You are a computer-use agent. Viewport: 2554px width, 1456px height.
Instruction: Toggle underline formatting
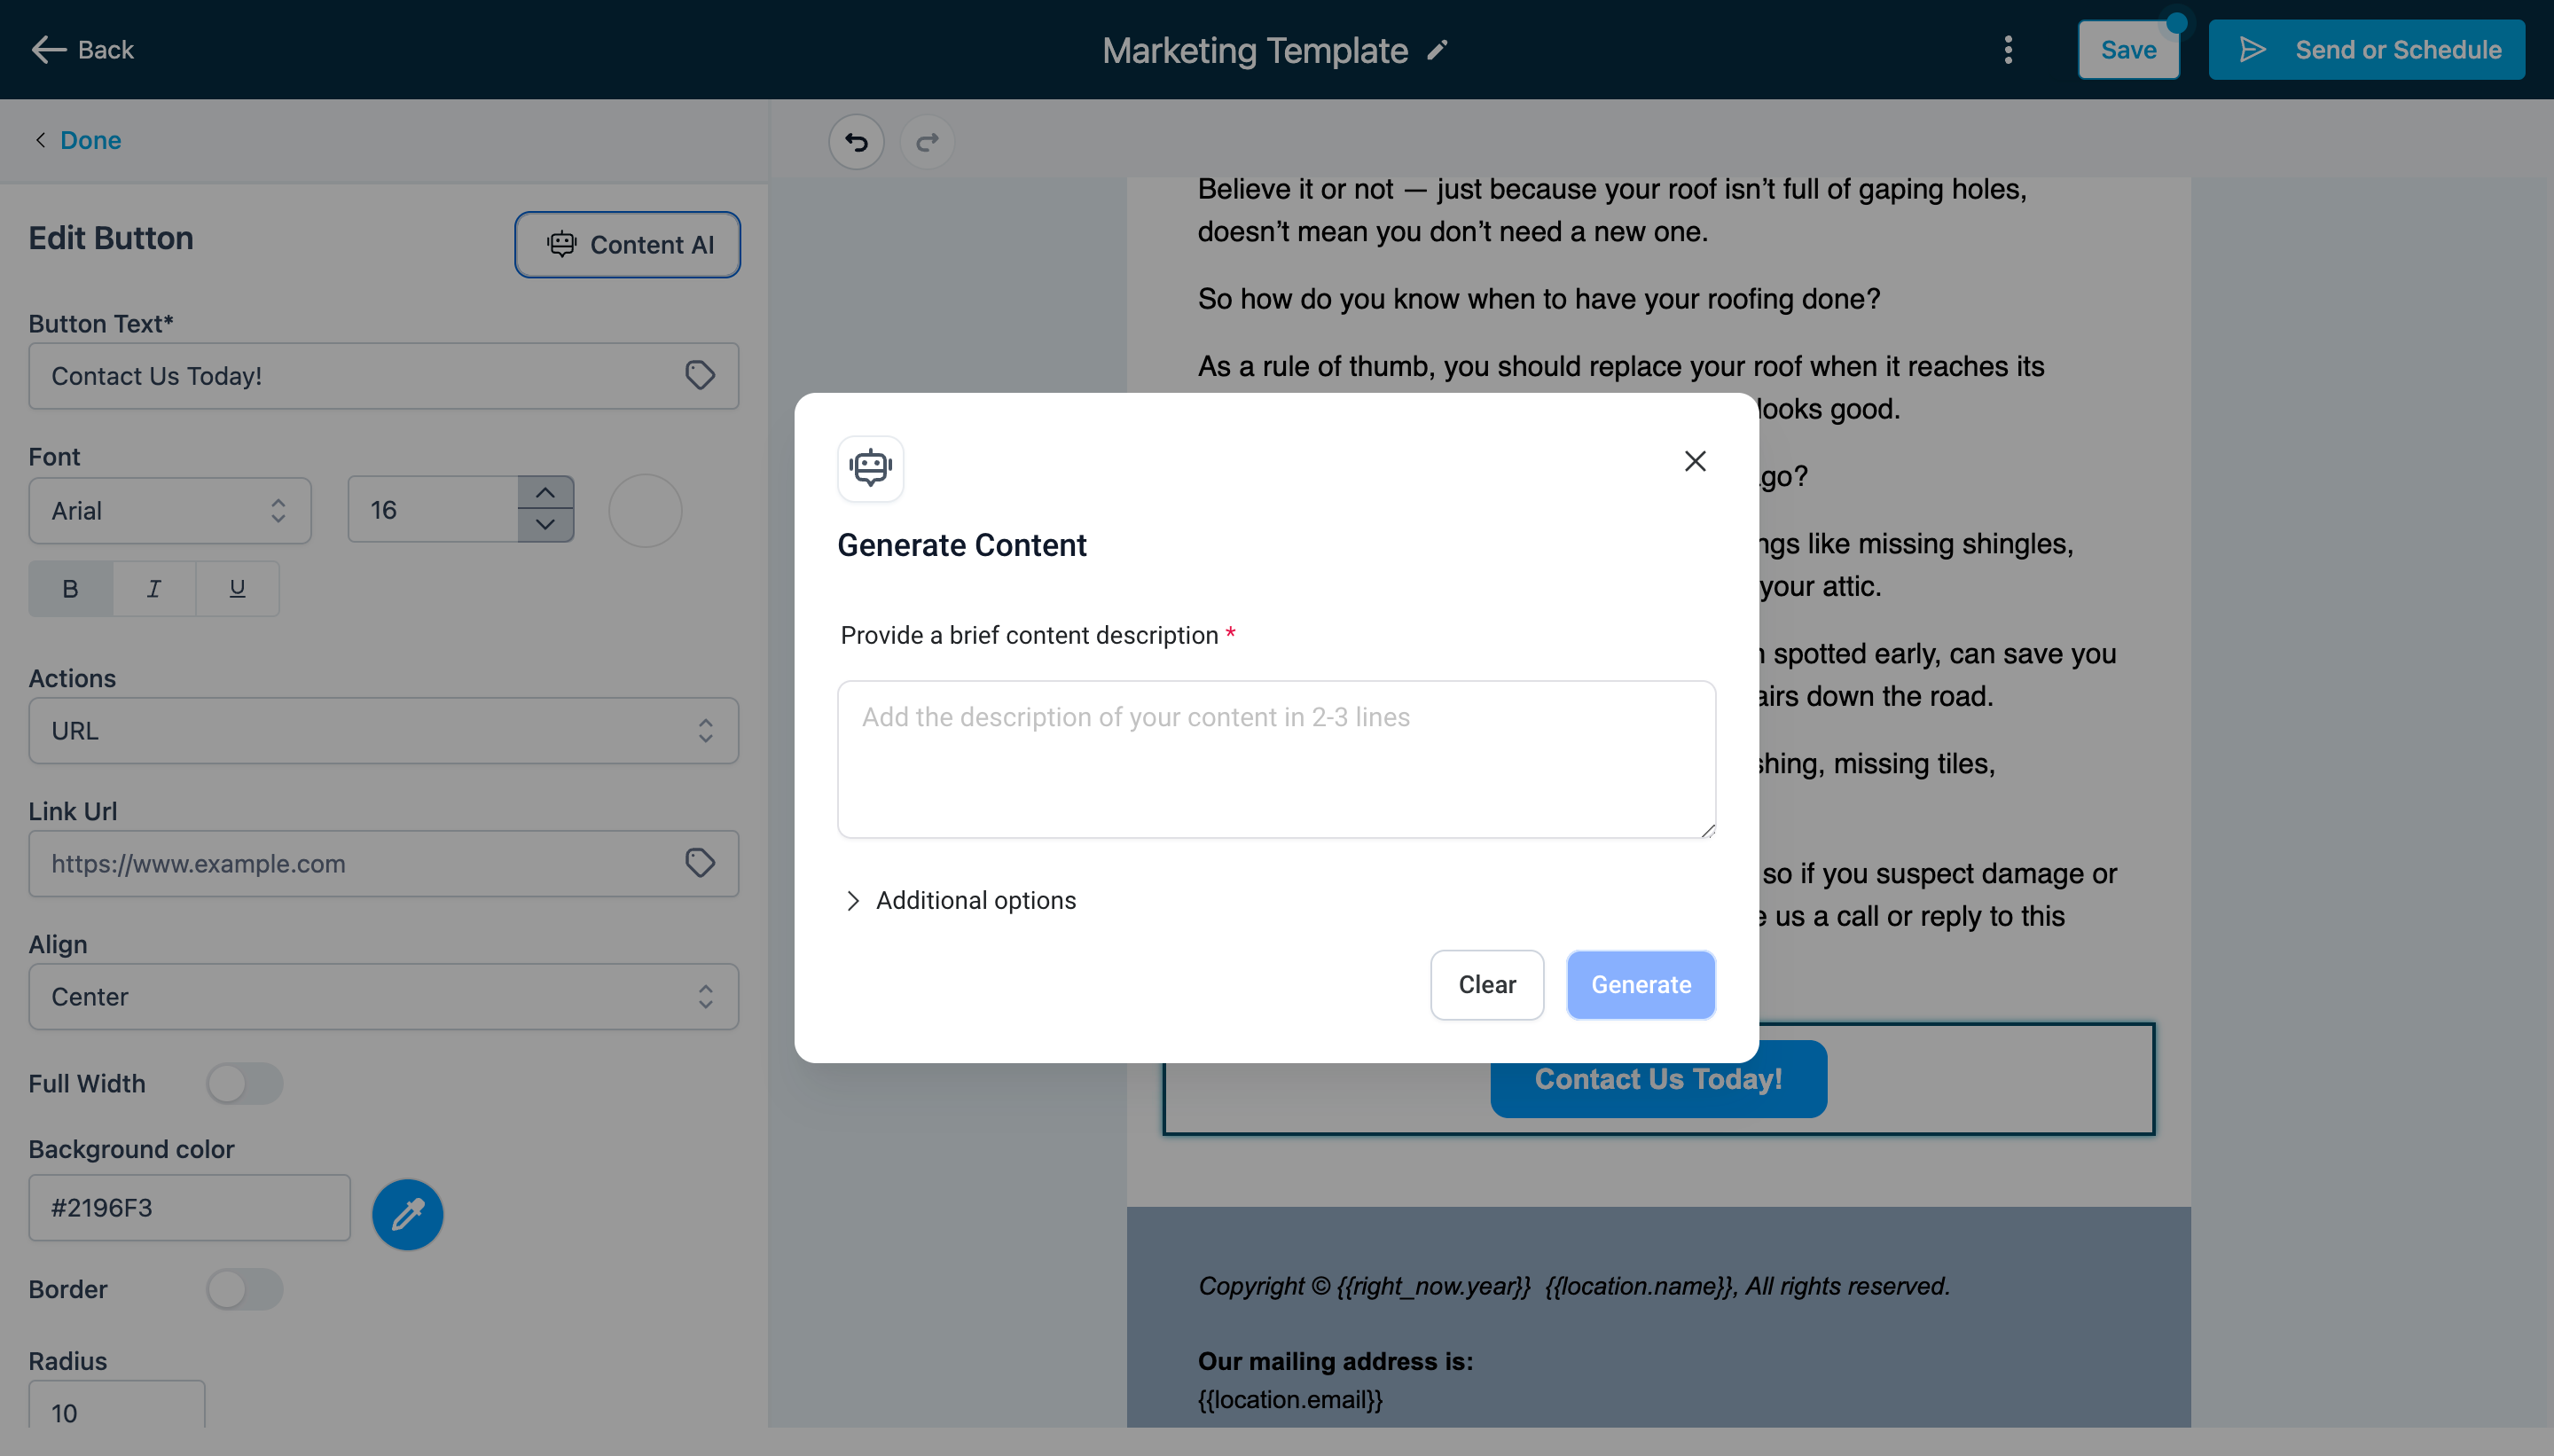coord(237,588)
